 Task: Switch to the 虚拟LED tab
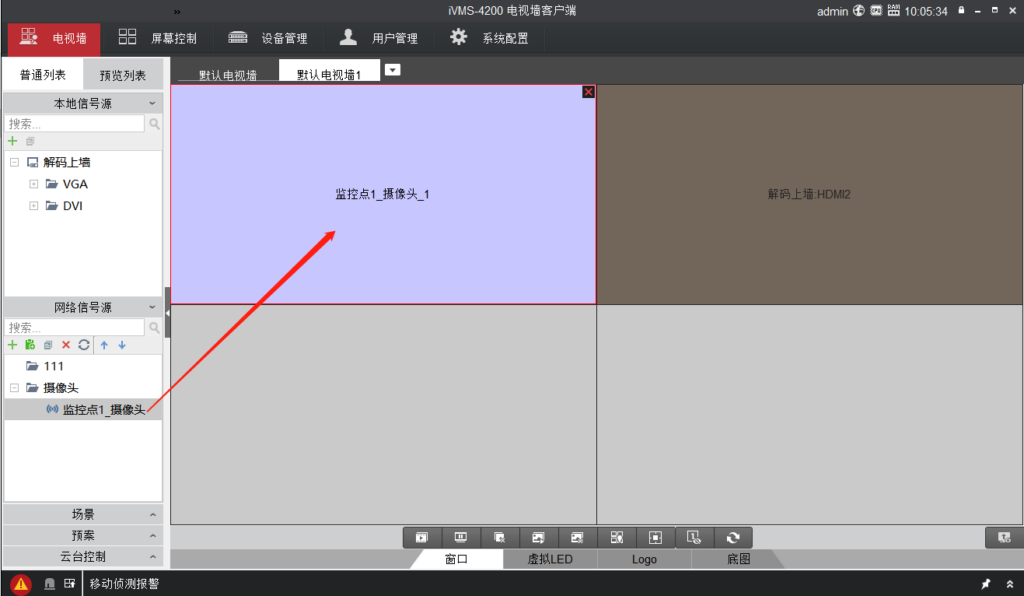pos(550,559)
